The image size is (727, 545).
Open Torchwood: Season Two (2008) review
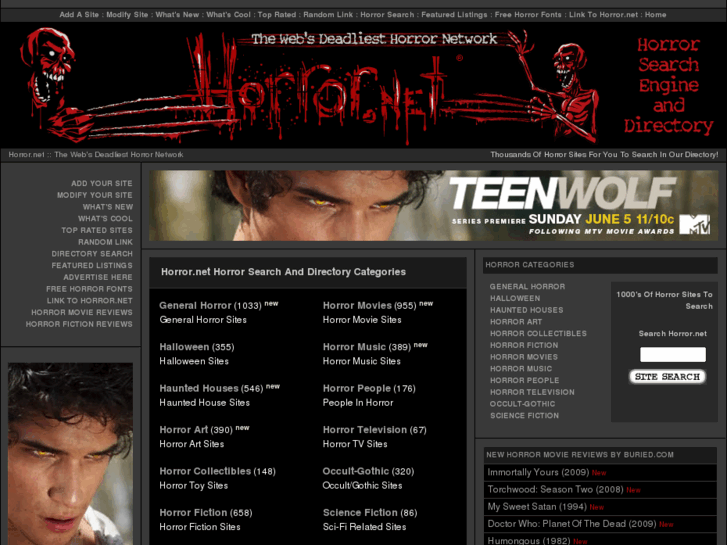coord(555,489)
